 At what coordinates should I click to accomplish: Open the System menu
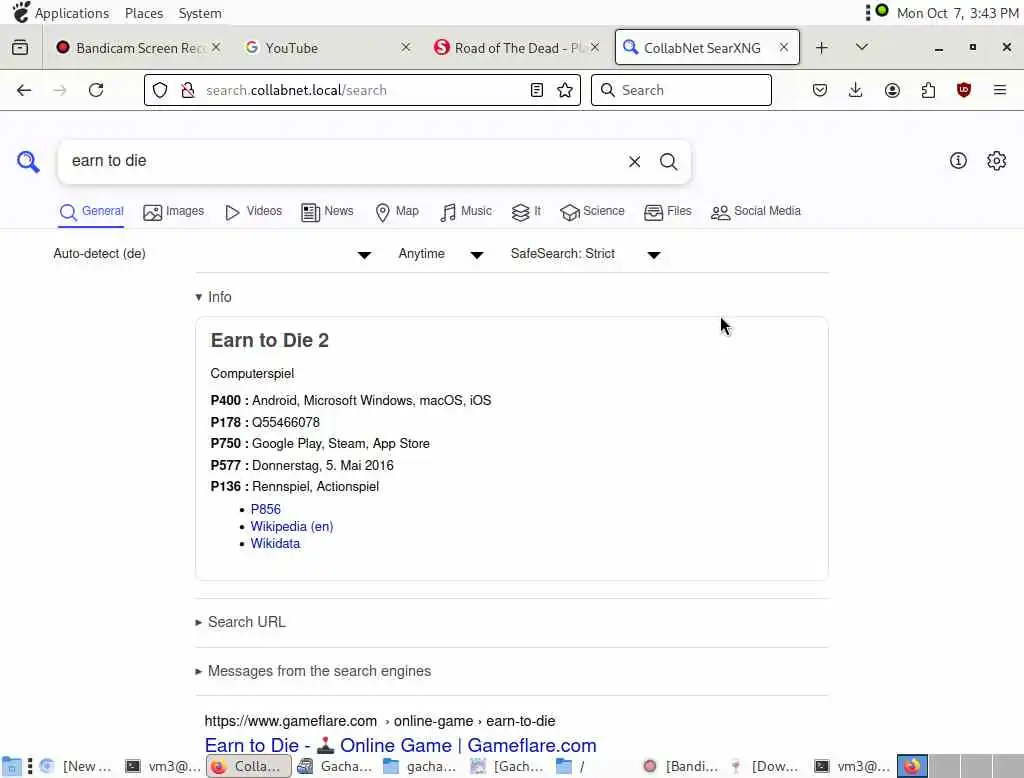pyautogui.click(x=200, y=13)
